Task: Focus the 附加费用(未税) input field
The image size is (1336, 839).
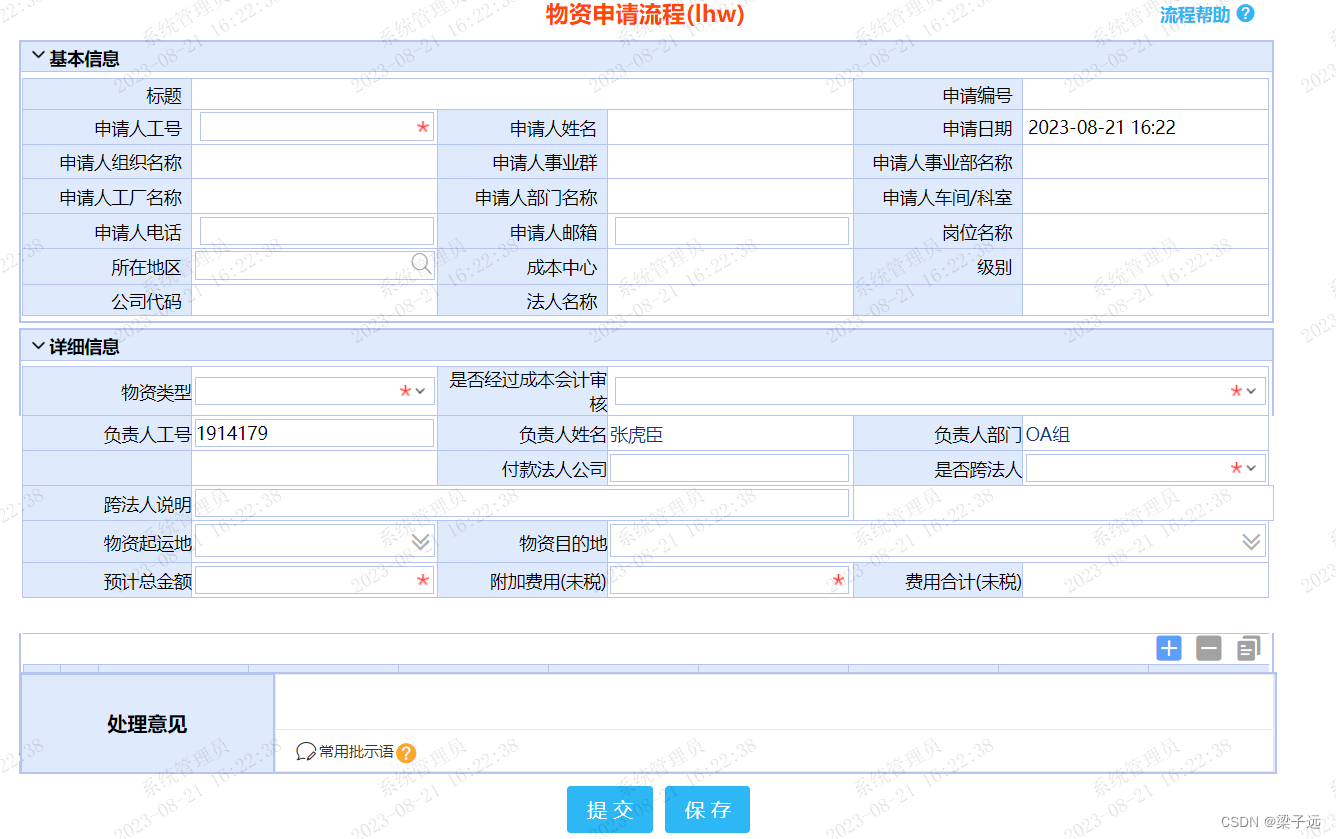Action: pyautogui.click(x=730, y=580)
